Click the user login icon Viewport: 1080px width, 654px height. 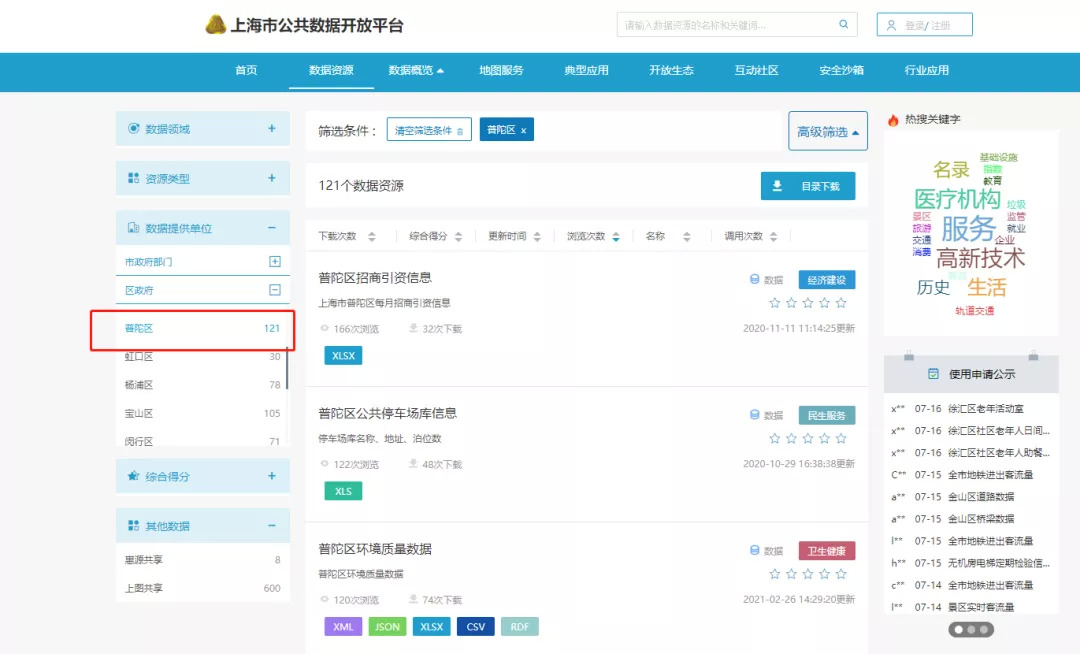point(891,25)
